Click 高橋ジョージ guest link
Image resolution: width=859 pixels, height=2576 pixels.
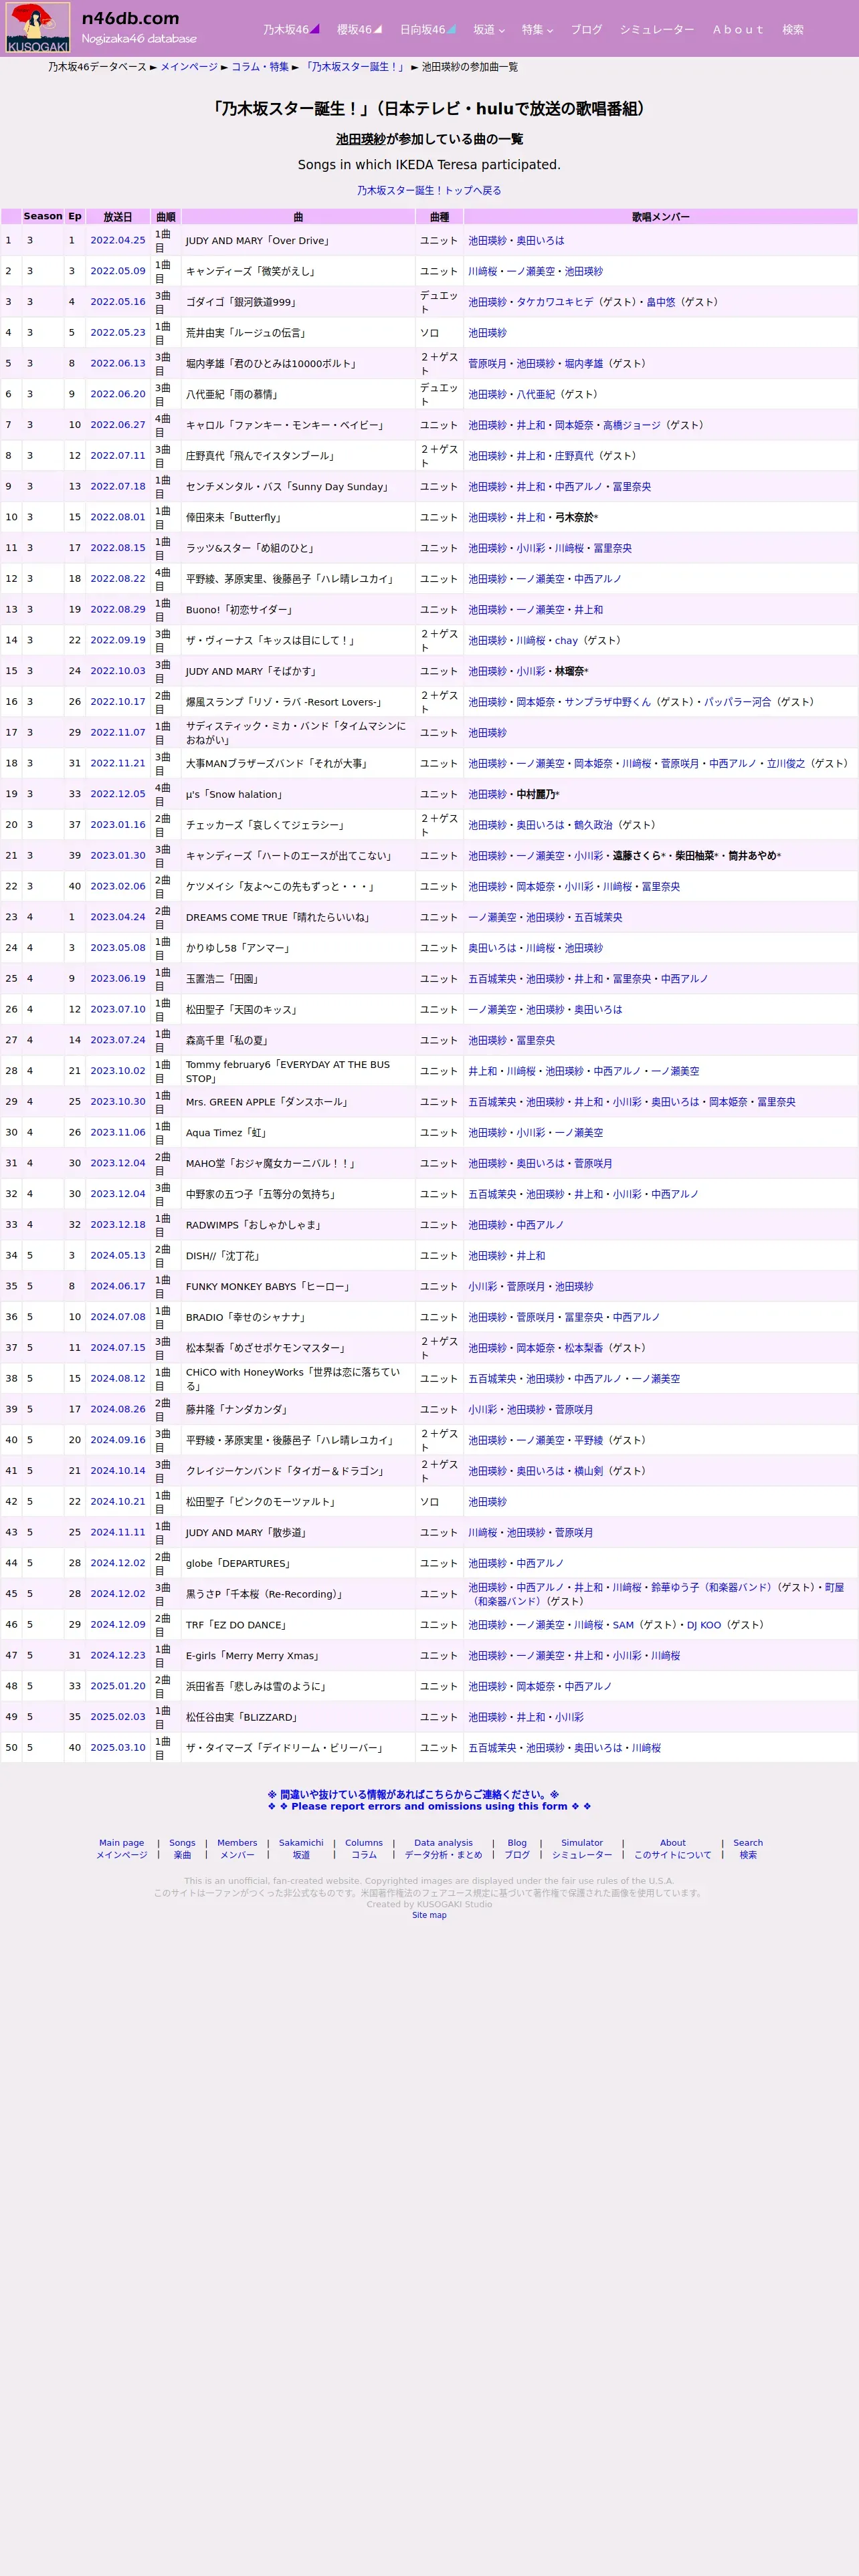click(x=632, y=425)
